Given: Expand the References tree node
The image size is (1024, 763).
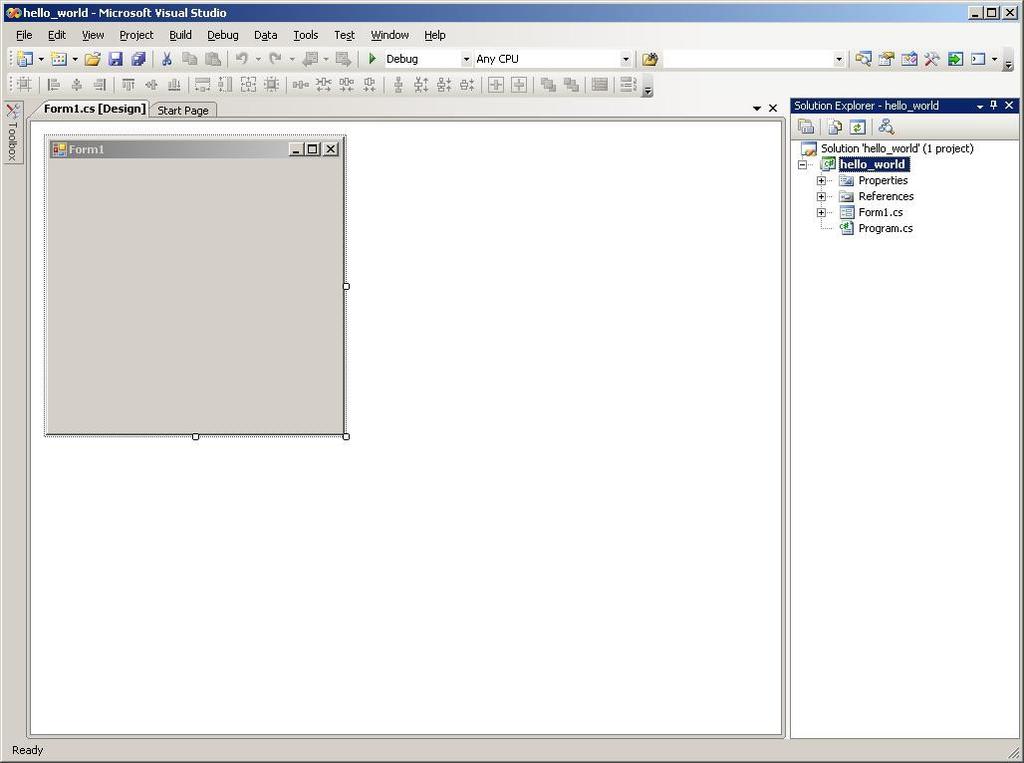Looking at the screenshot, I should point(821,197).
